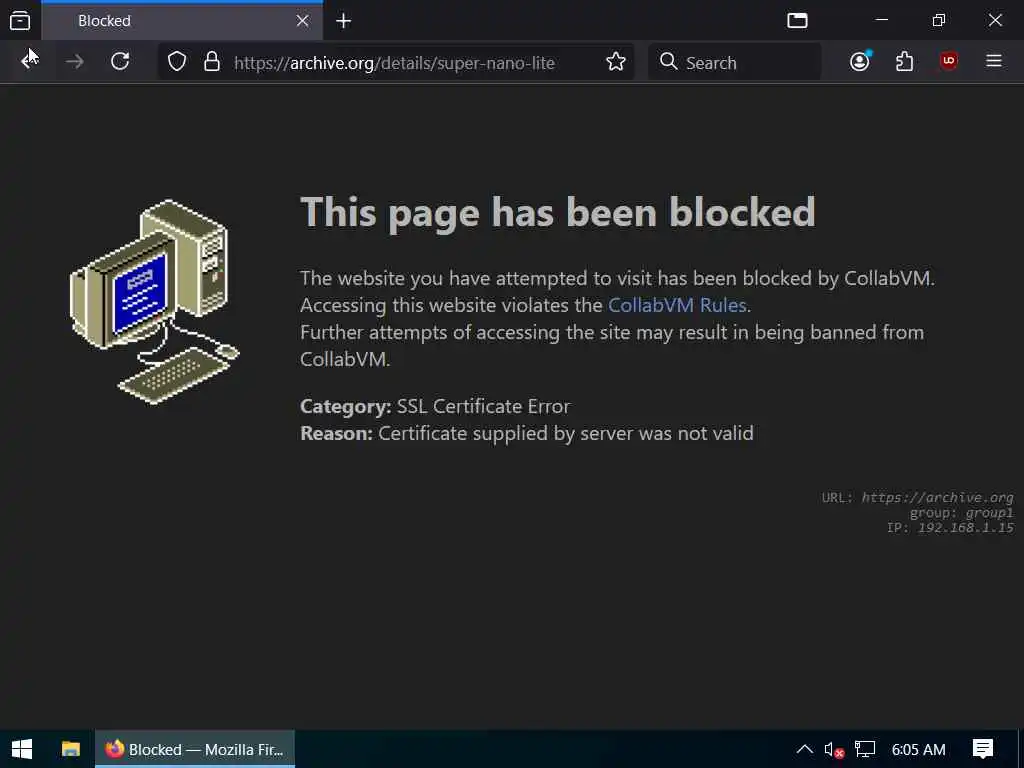Open the 6:05 AM clock

918,749
